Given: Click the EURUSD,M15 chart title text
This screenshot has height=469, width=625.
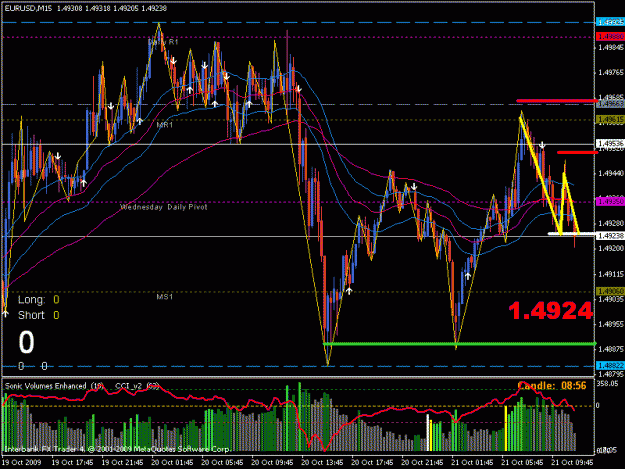Looking at the screenshot, I should pyautogui.click(x=28, y=8).
